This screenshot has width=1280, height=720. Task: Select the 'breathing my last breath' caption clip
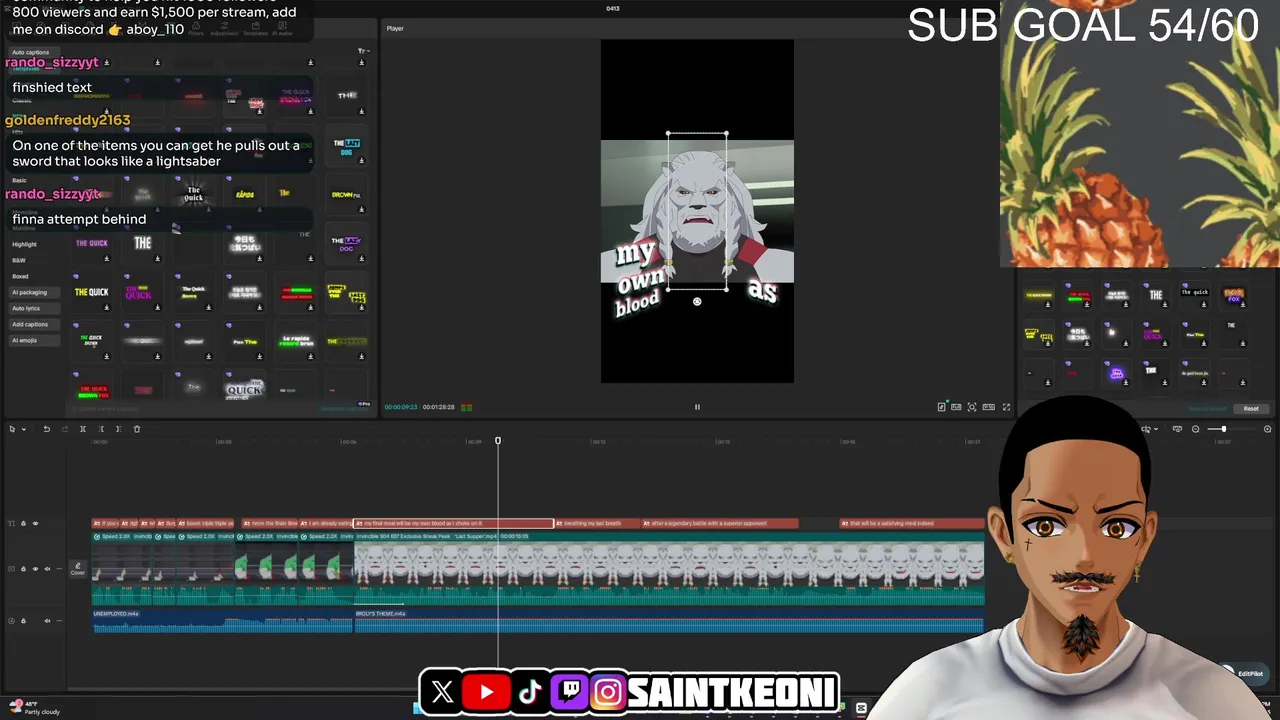pyautogui.click(x=597, y=523)
